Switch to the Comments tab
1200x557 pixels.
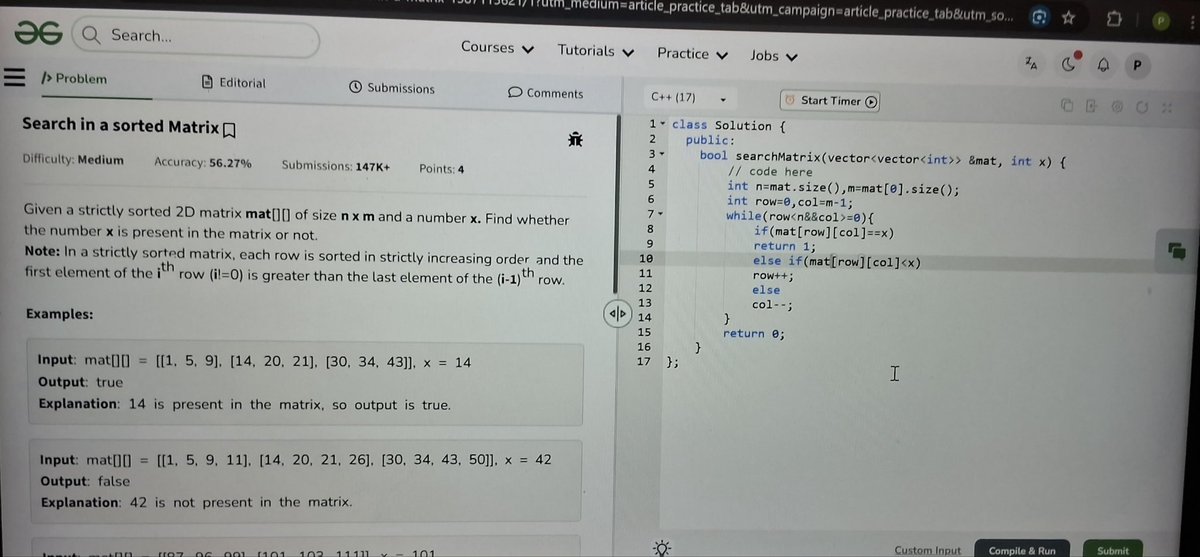(x=545, y=93)
